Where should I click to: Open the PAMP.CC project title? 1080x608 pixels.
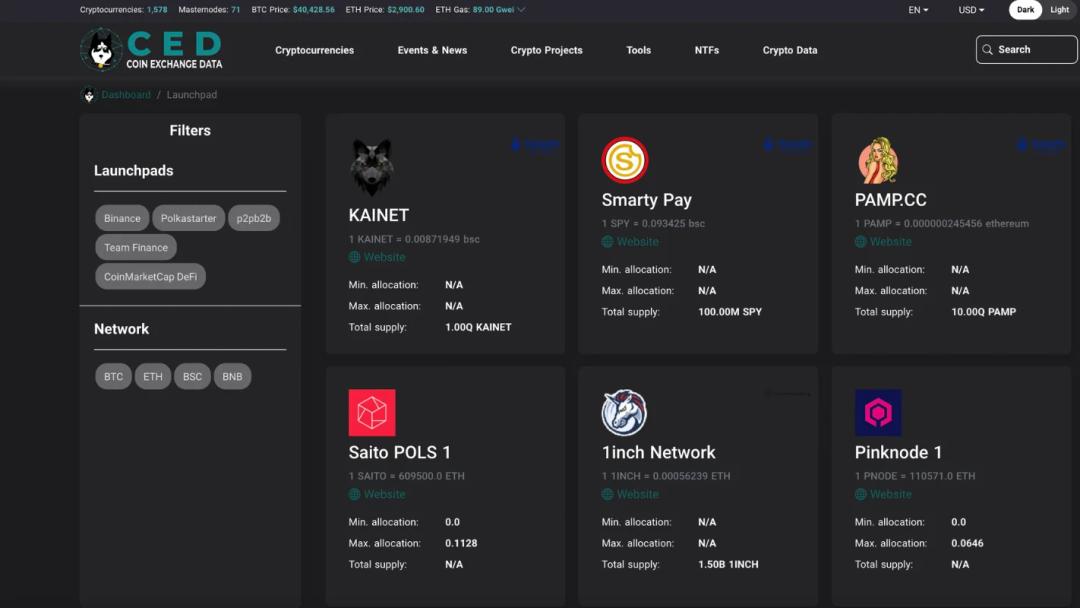pyautogui.click(x=890, y=200)
